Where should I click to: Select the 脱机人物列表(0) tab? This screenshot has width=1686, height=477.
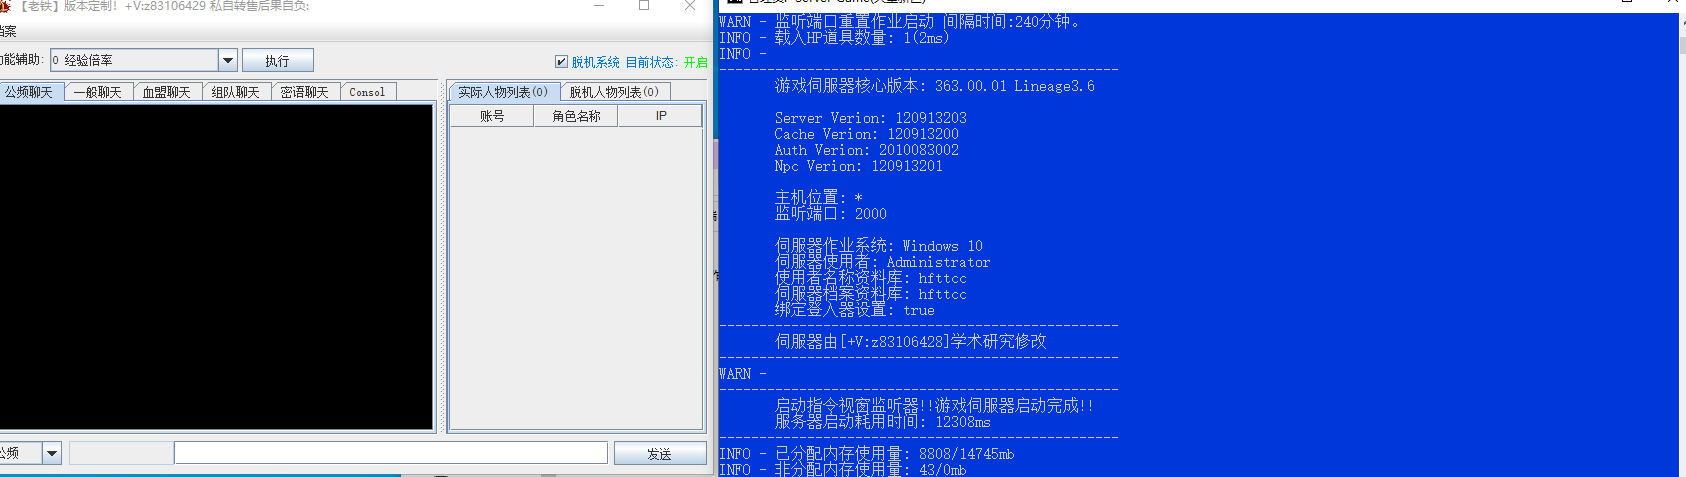click(x=614, y=92)
